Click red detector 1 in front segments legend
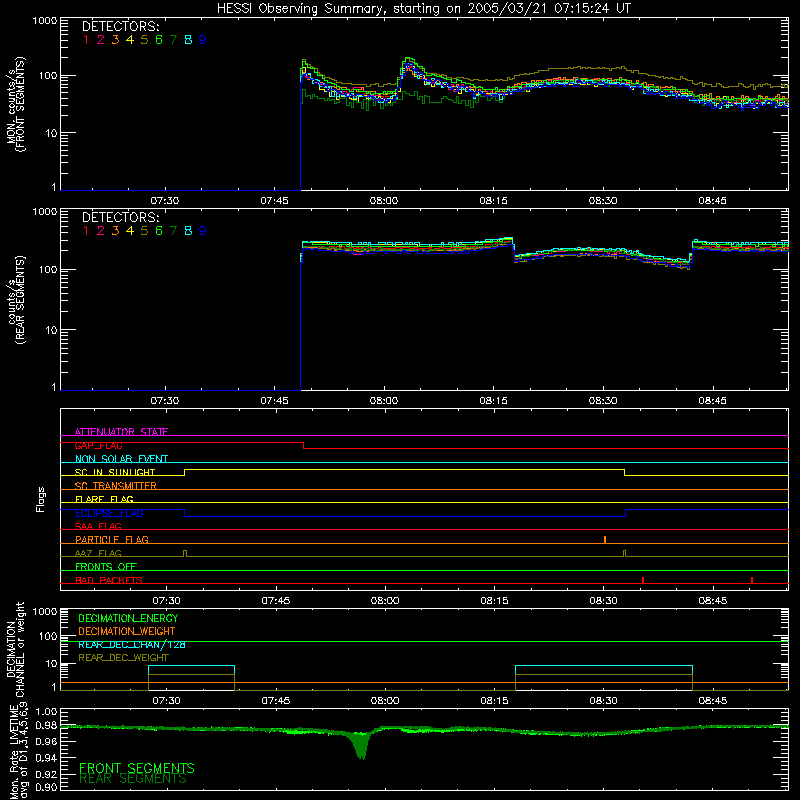Image resolution: width=800 pixels, height=800 pixels. click(86, 40)
